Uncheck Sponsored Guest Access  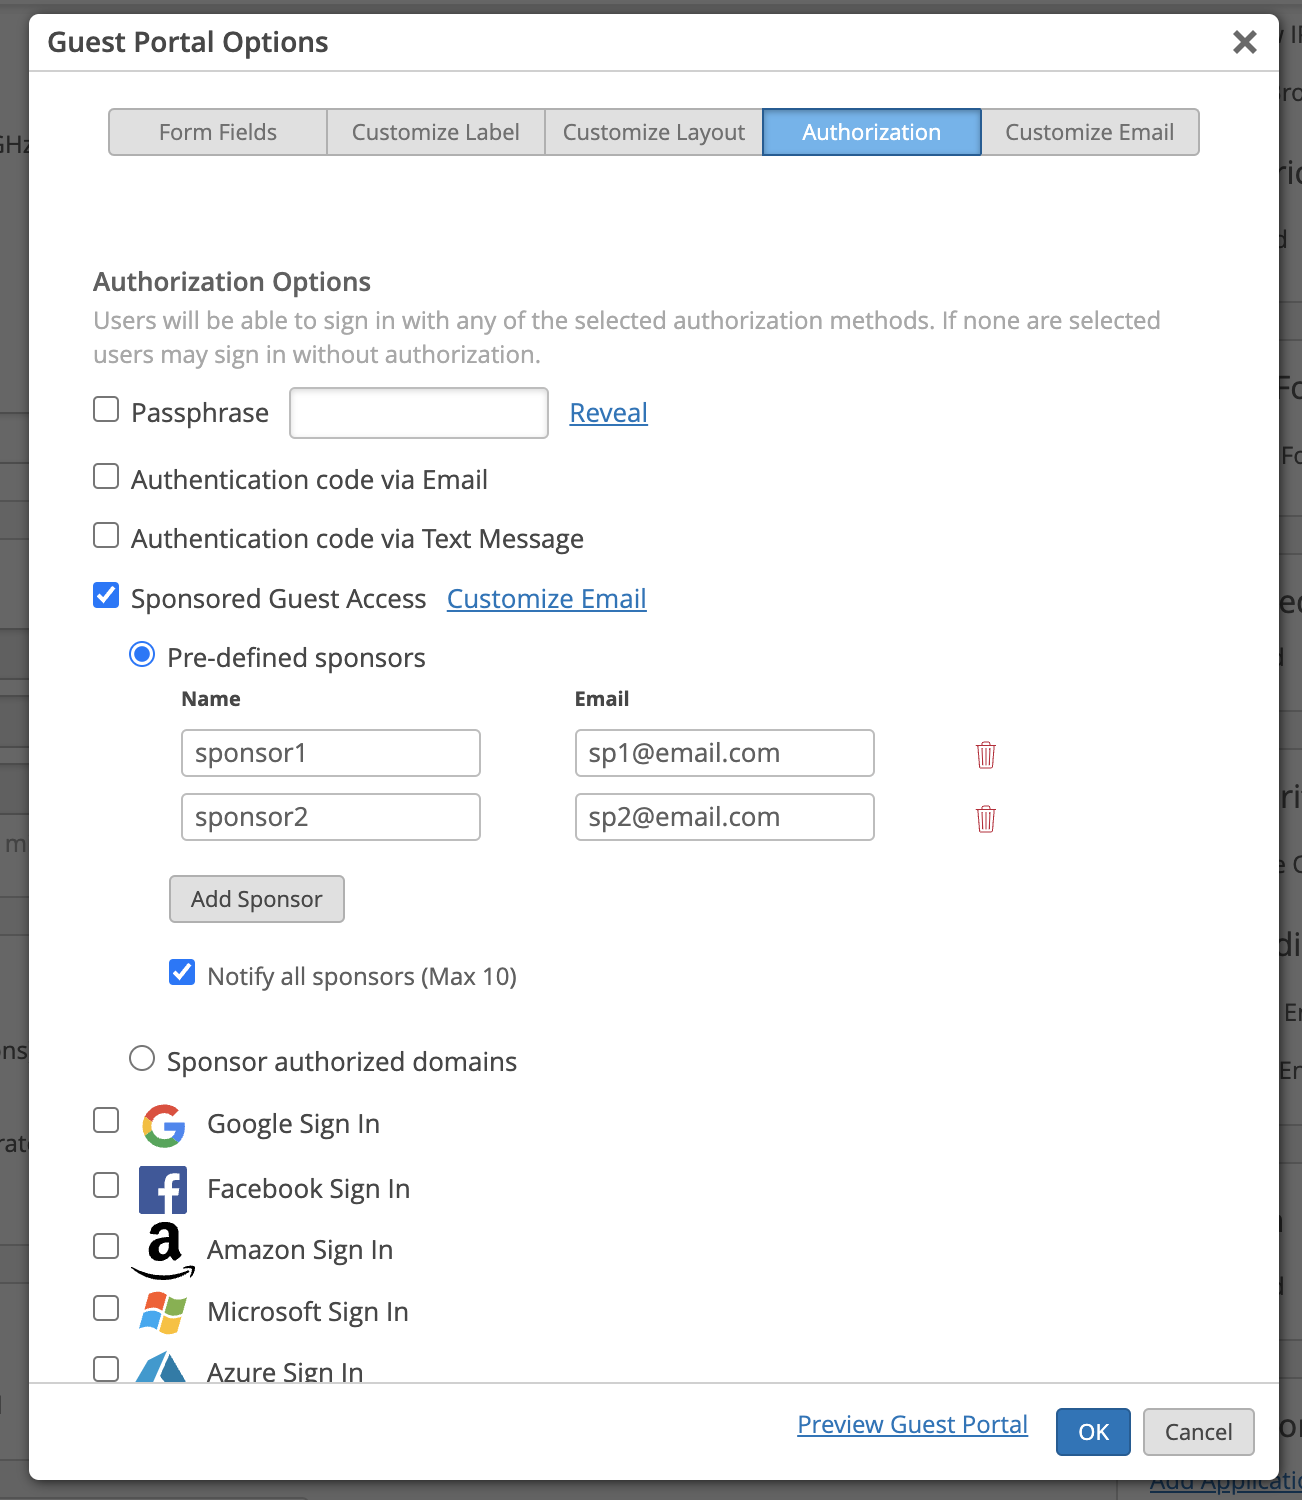point(106,596)
